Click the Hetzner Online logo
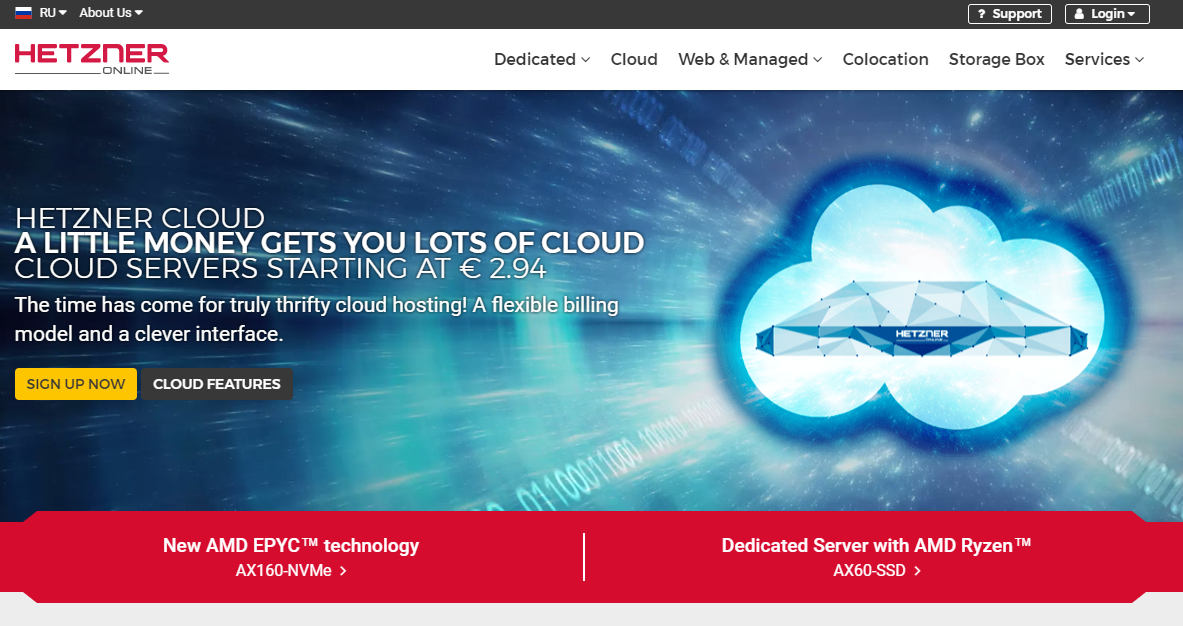 click(x=91, y=59)
